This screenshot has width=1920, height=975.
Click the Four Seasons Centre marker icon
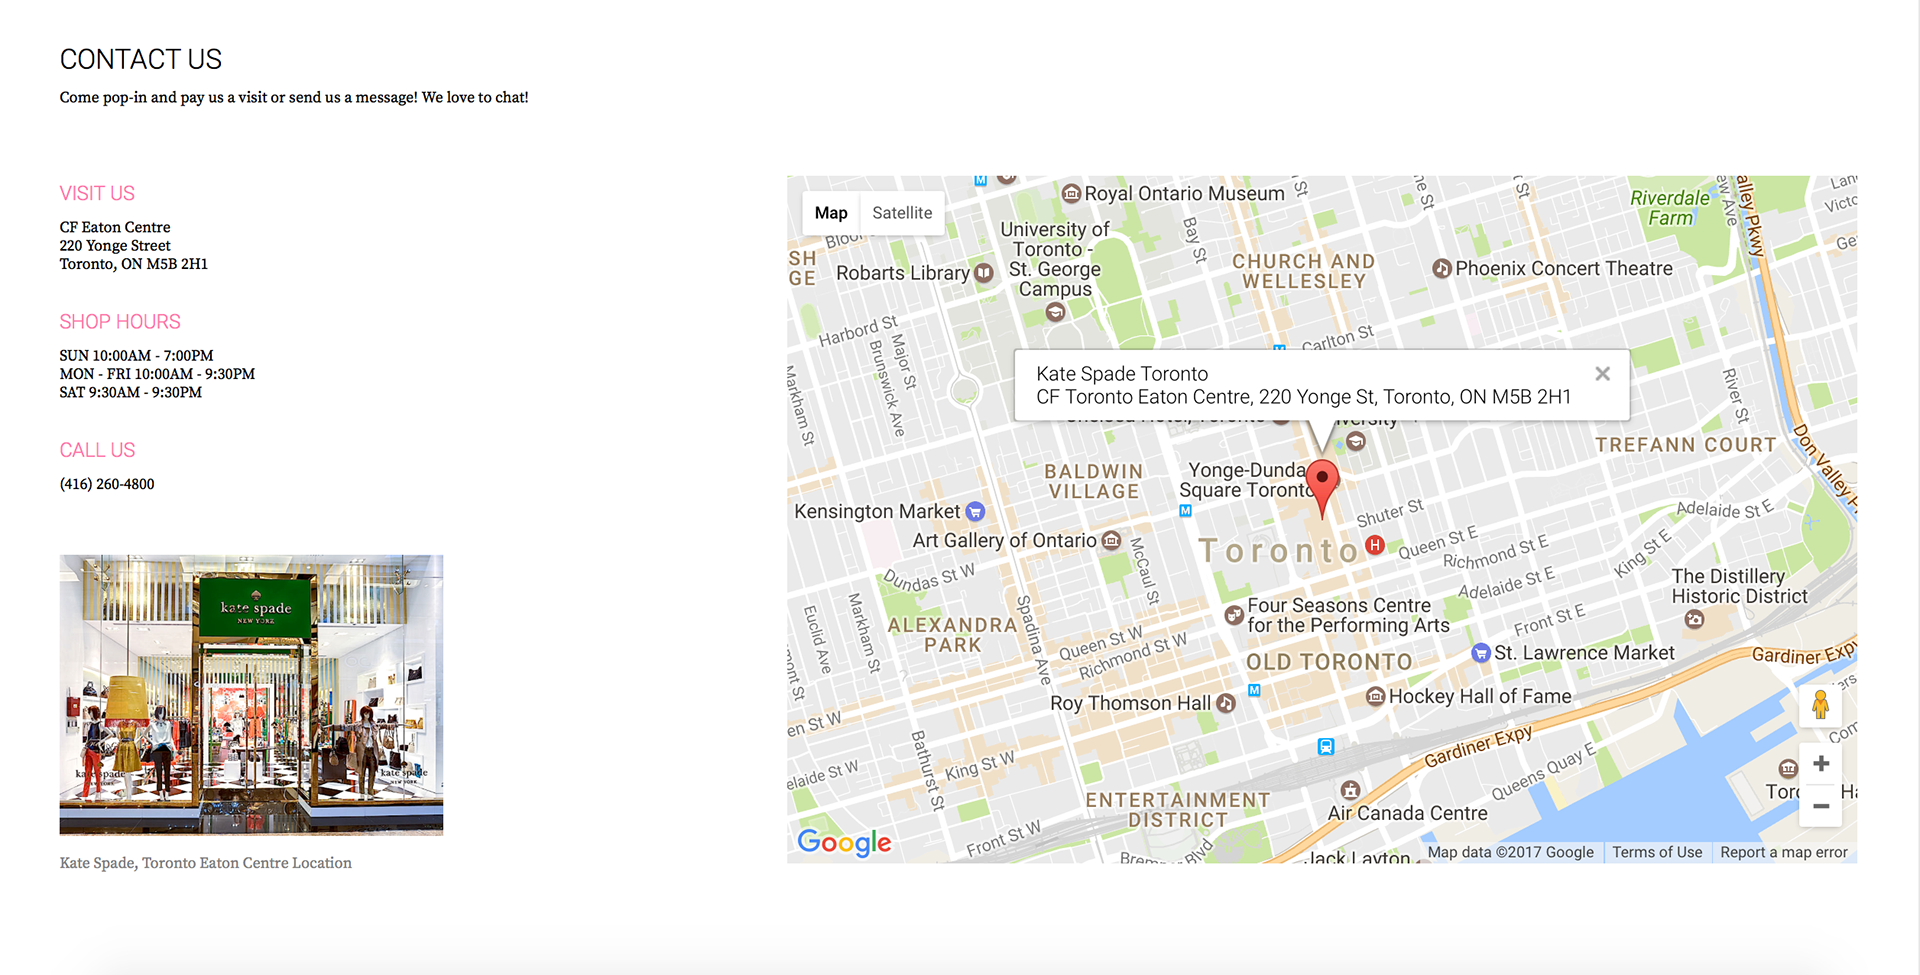1234,615
